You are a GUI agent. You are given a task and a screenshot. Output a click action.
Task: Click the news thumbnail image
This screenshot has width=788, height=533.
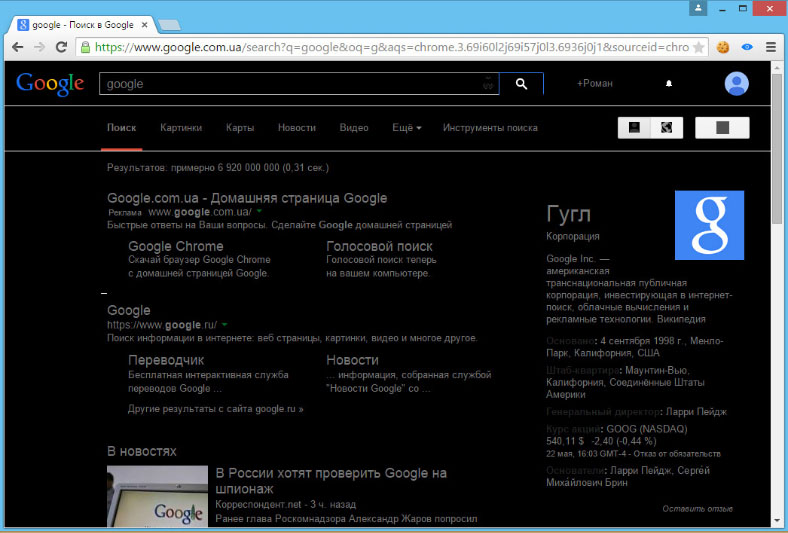tap(157, 496)
